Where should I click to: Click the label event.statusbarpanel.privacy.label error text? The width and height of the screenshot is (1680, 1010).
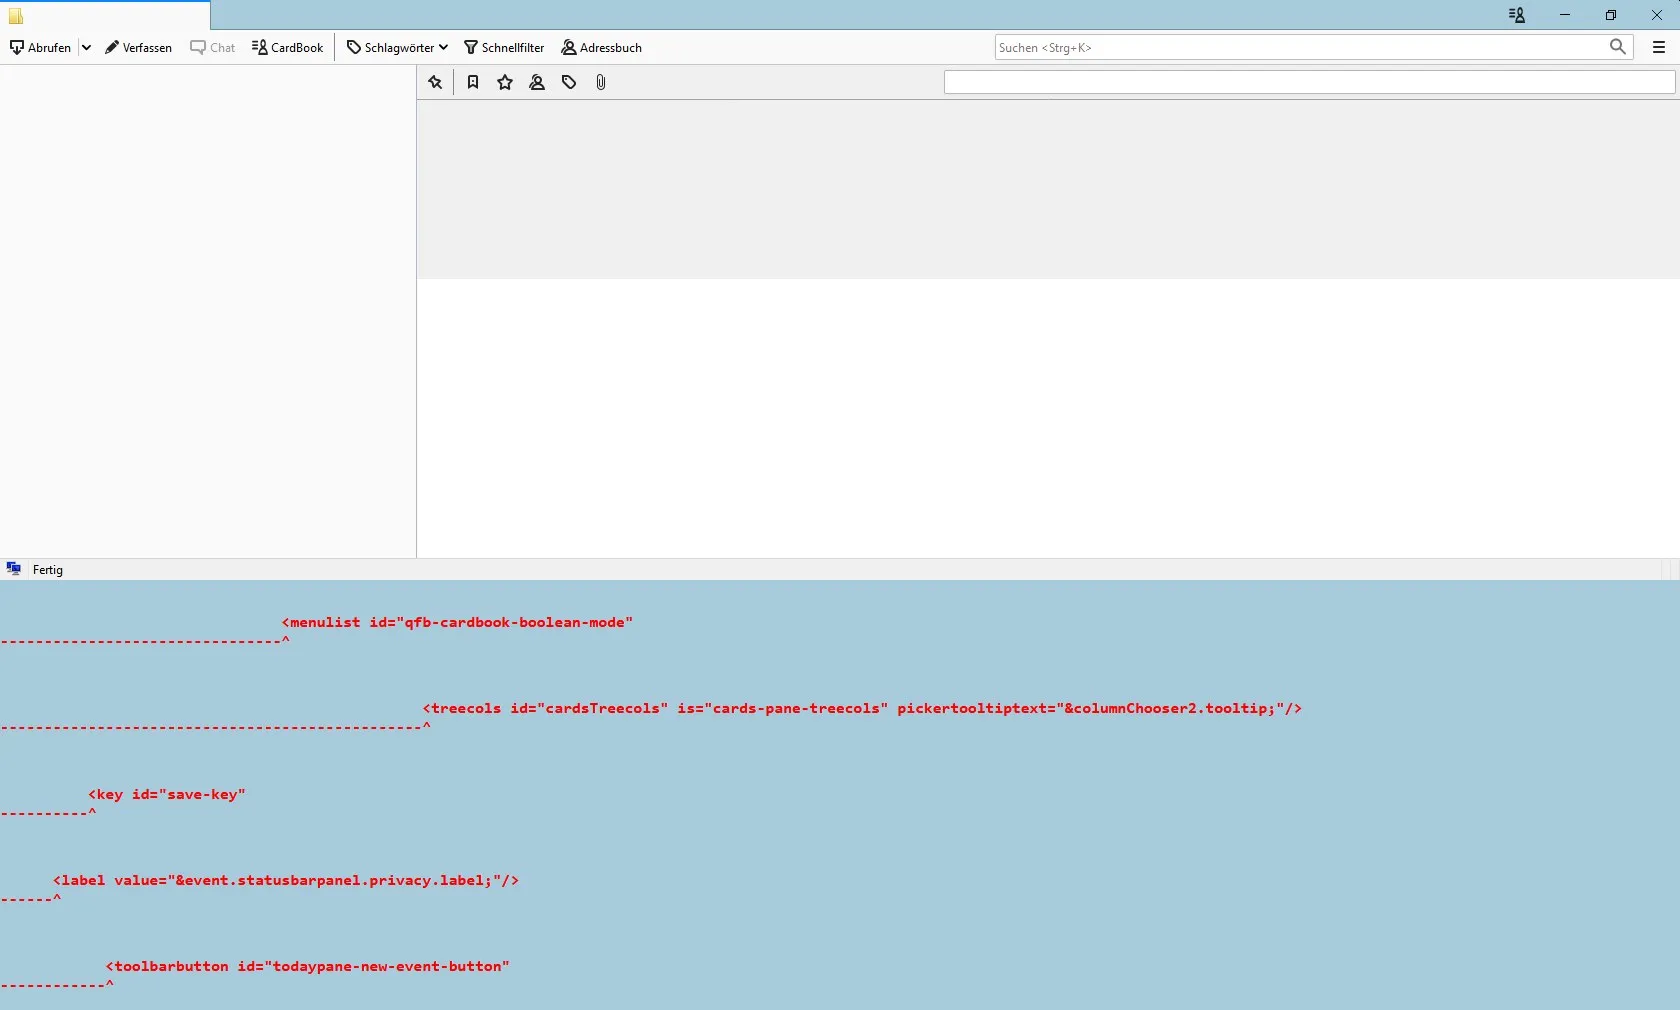coord(286,880)
